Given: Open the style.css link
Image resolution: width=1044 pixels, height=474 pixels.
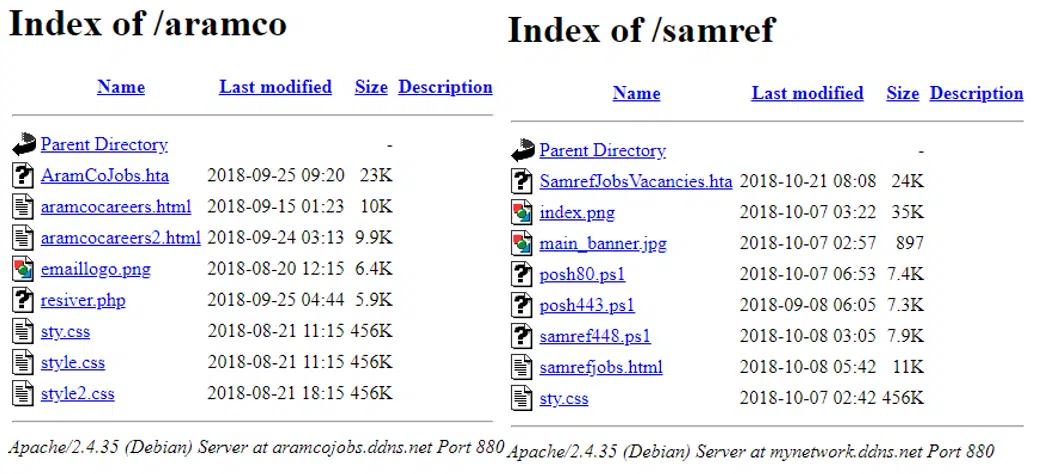Looking at the screenshot, I should [73, 363].
